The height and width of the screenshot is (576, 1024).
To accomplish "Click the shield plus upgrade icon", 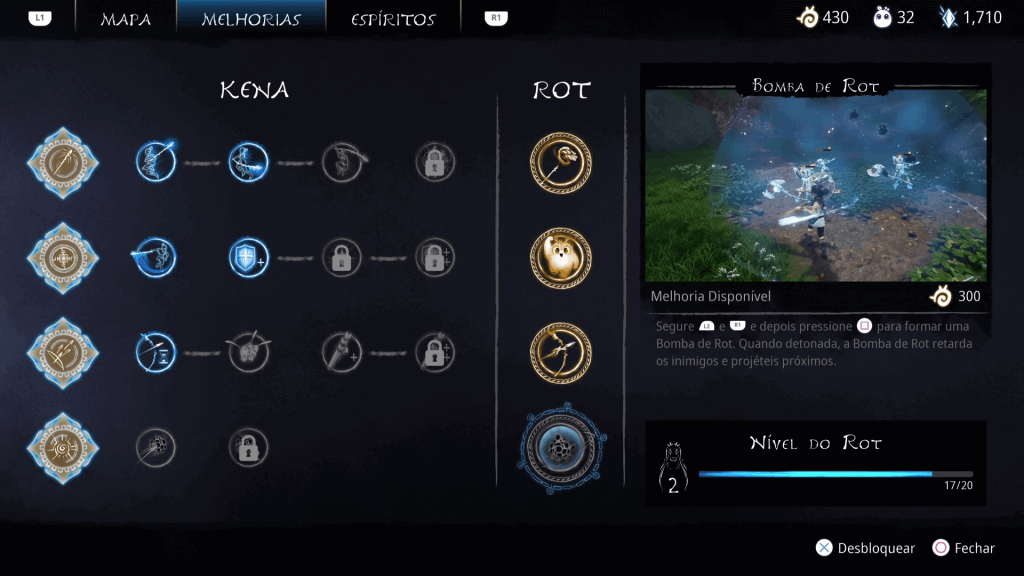I will [x=249, y=257].
